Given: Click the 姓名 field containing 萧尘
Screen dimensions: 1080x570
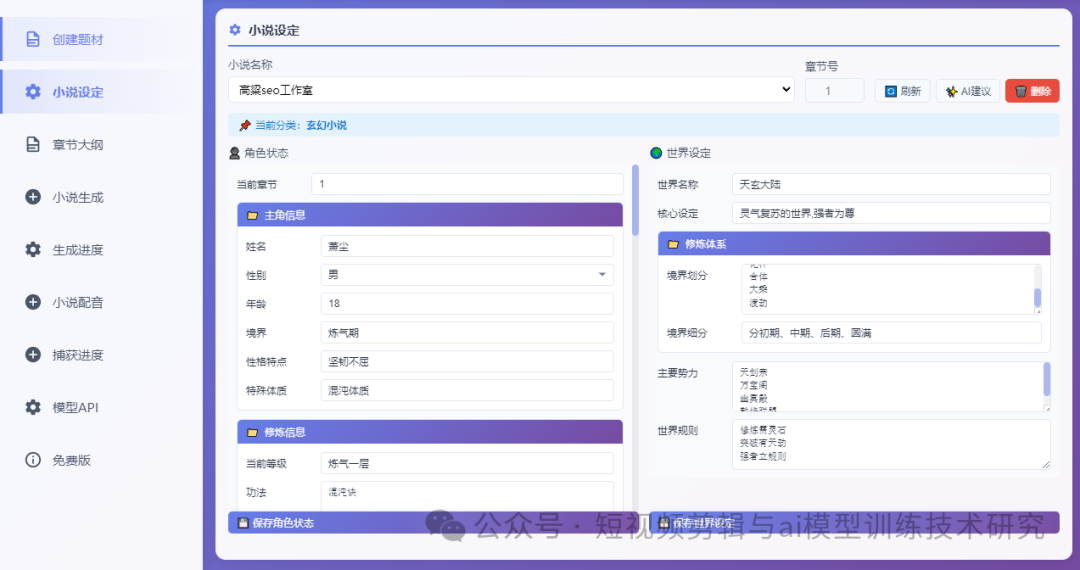Looking at the screenshot, I should click(x=467, y=246).
